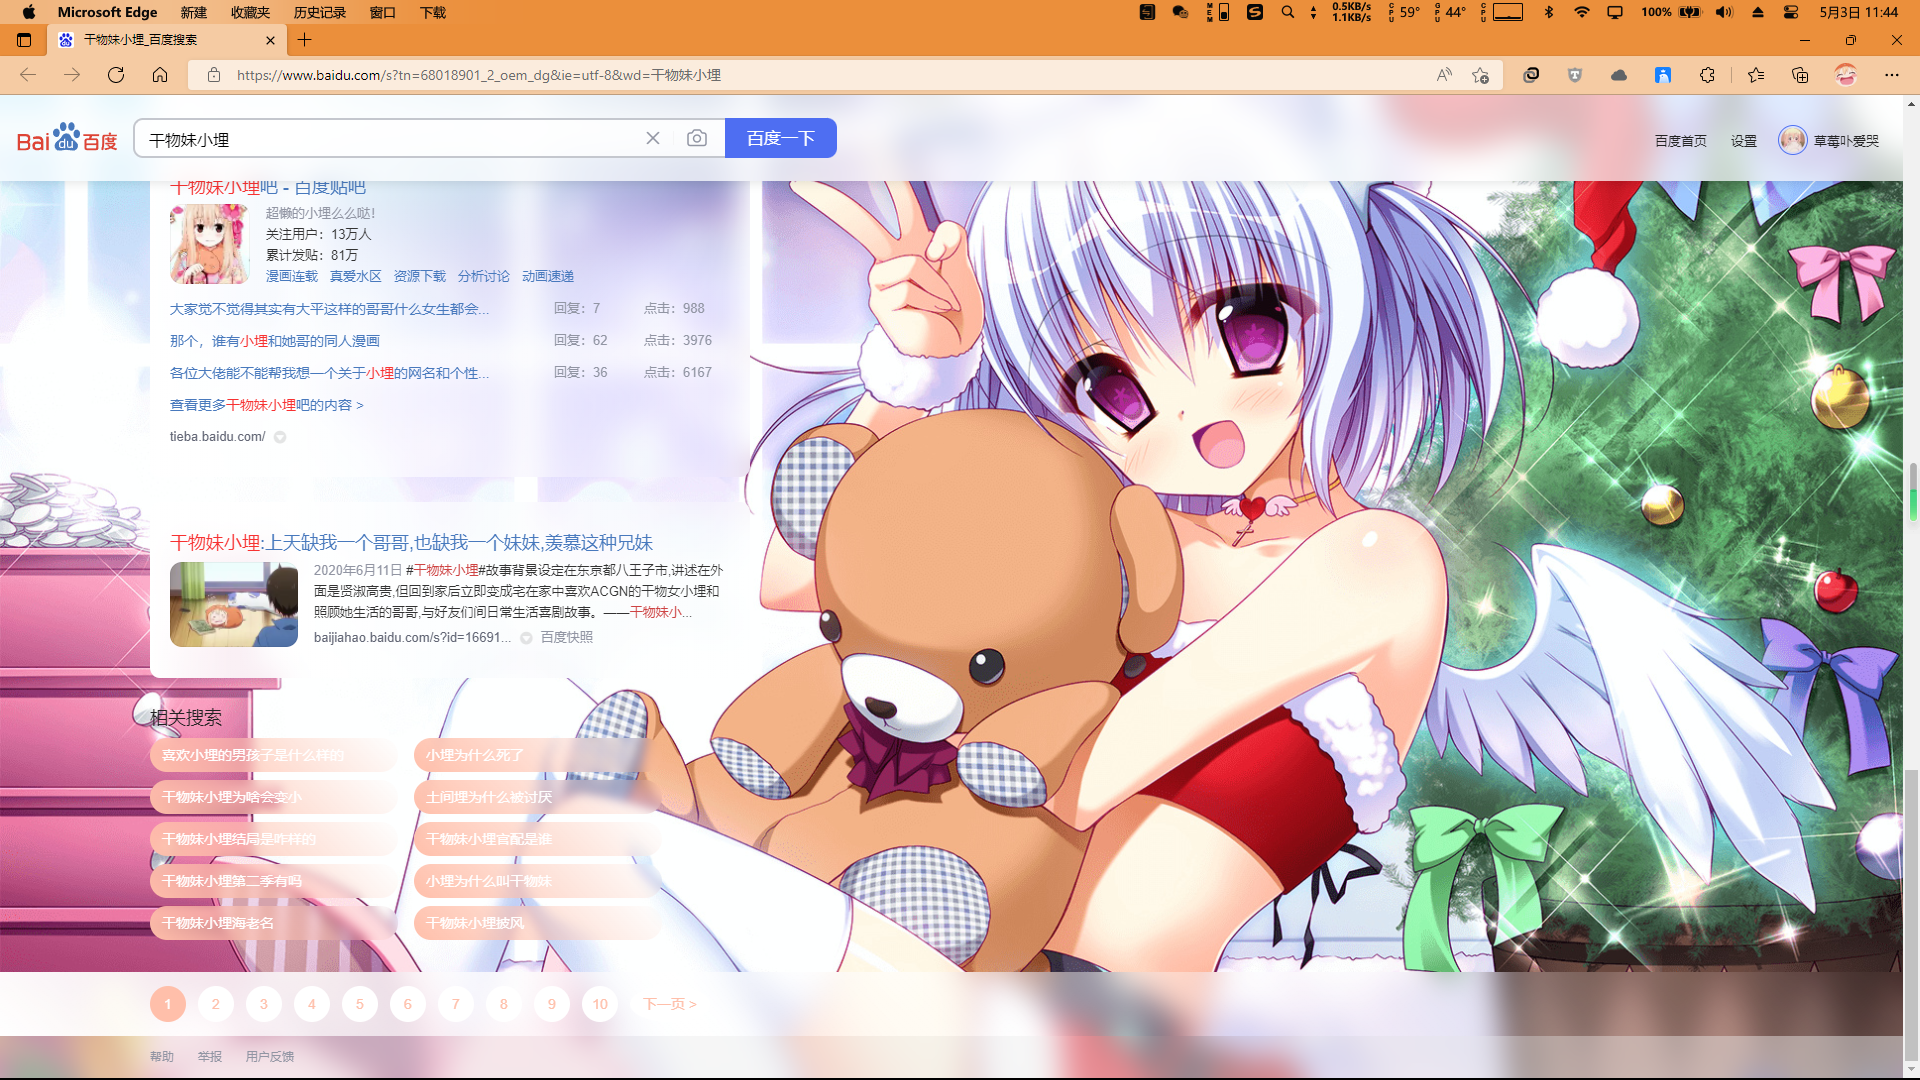Go to results page 2

pyautogui.click(x=216, y=1004)
